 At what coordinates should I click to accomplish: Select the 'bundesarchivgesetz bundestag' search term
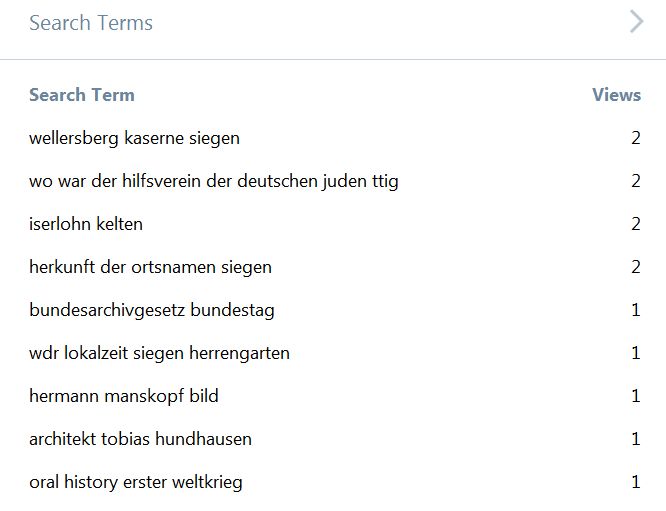(x=152, y=310)
